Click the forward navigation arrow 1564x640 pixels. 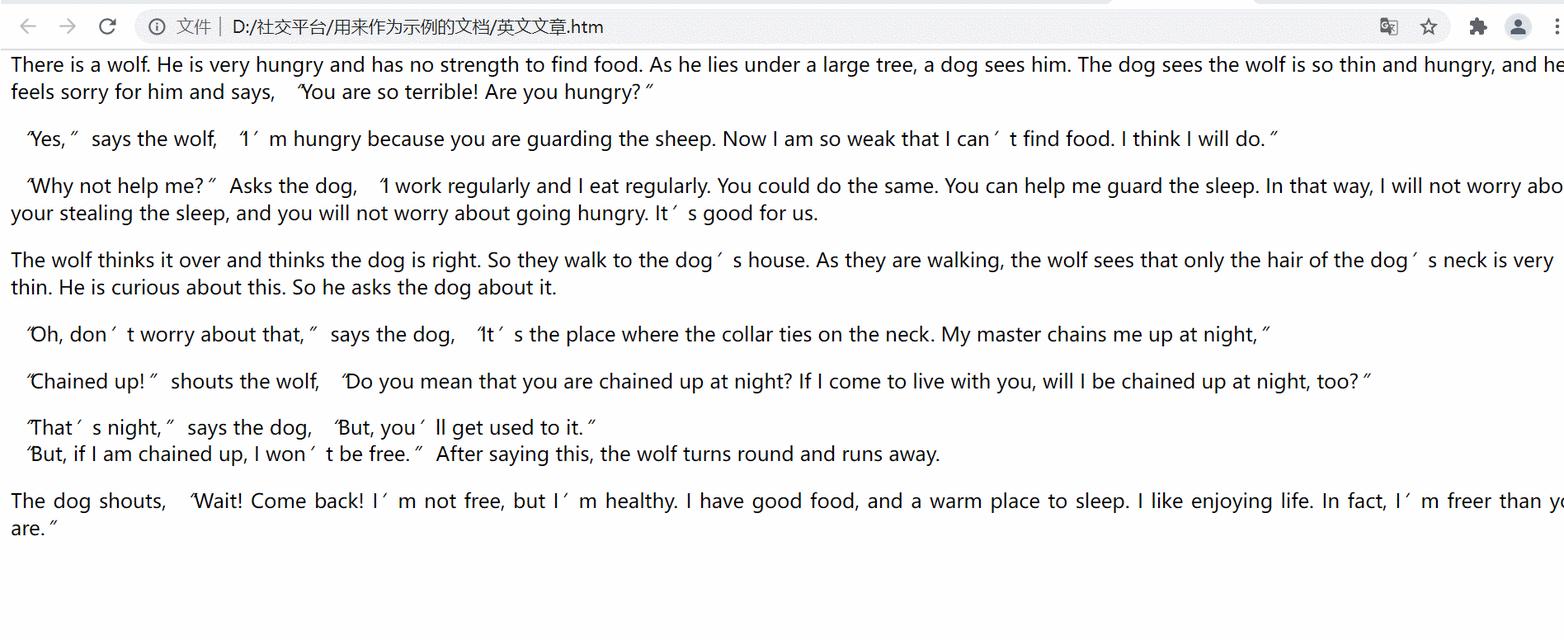click(67, 27)
